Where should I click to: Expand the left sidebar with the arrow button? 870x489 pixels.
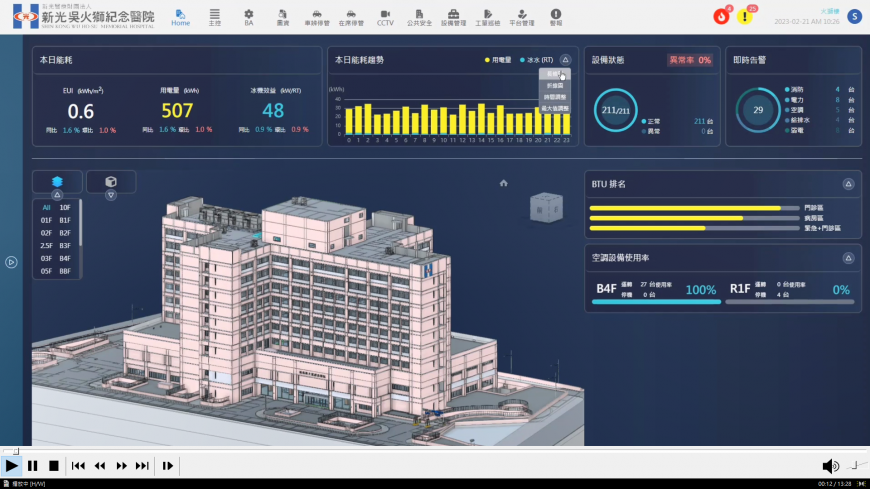point(11,262)
